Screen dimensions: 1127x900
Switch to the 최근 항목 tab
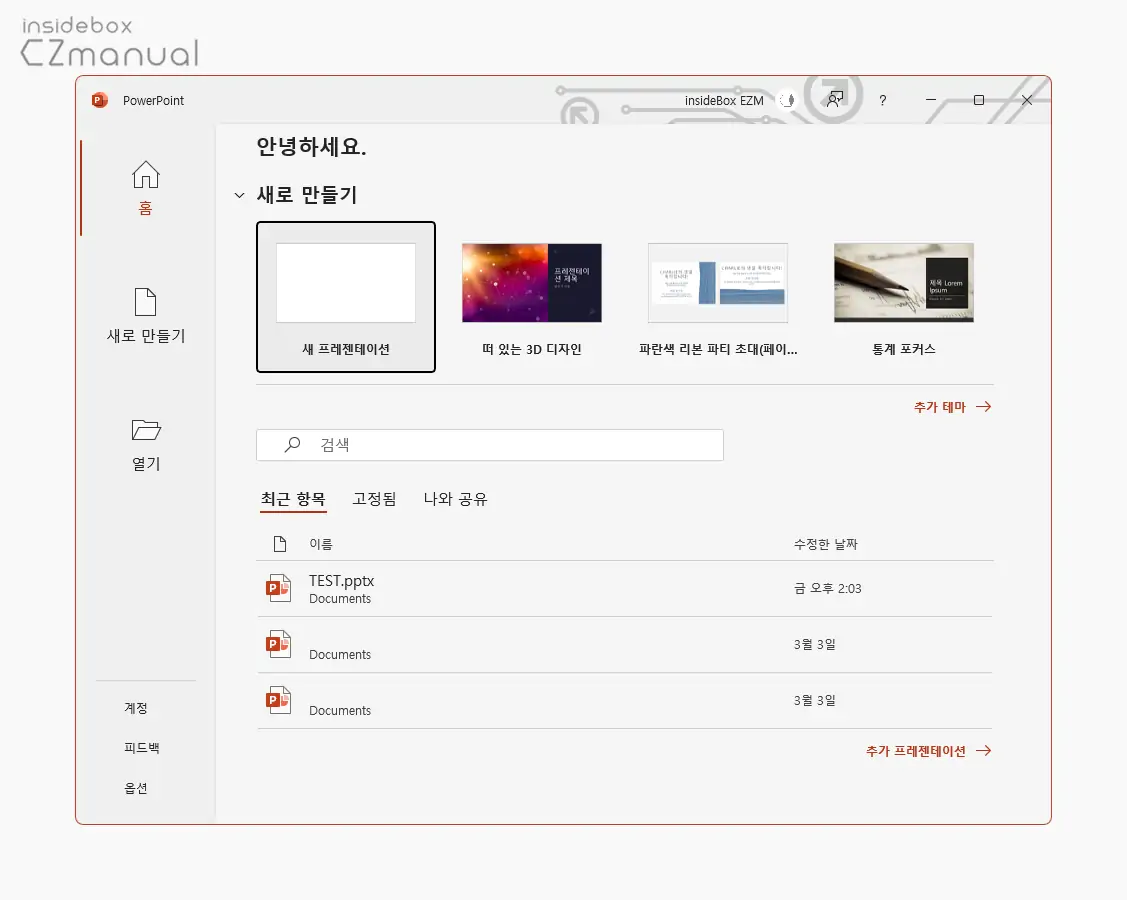(x=293, y=499)
